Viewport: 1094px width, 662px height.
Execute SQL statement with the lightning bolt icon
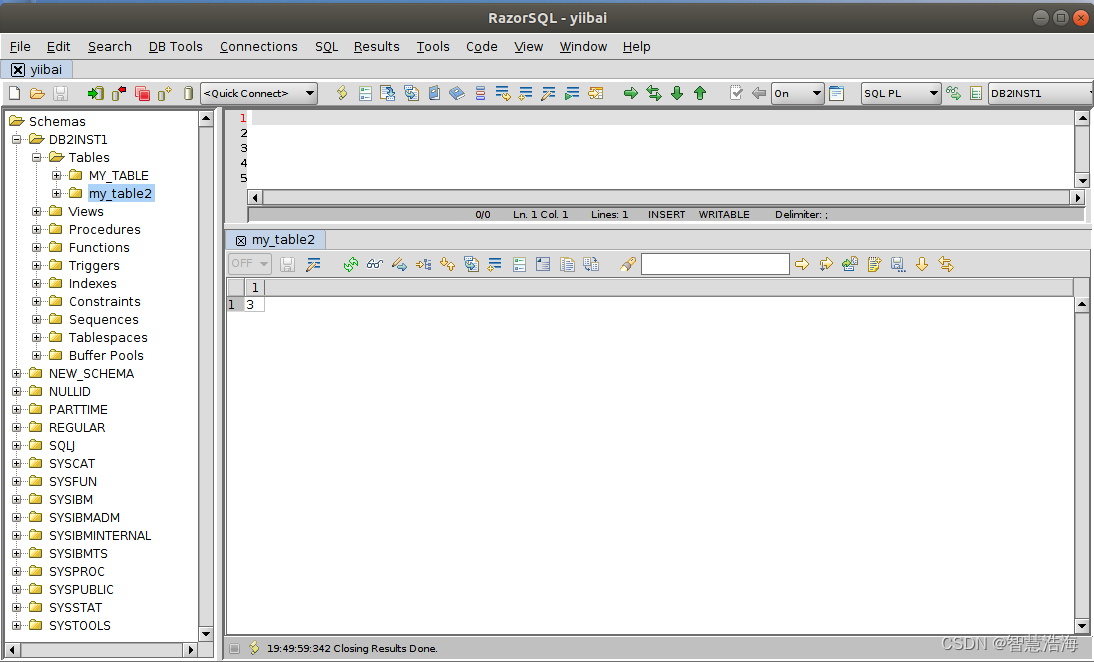[341, 93]
